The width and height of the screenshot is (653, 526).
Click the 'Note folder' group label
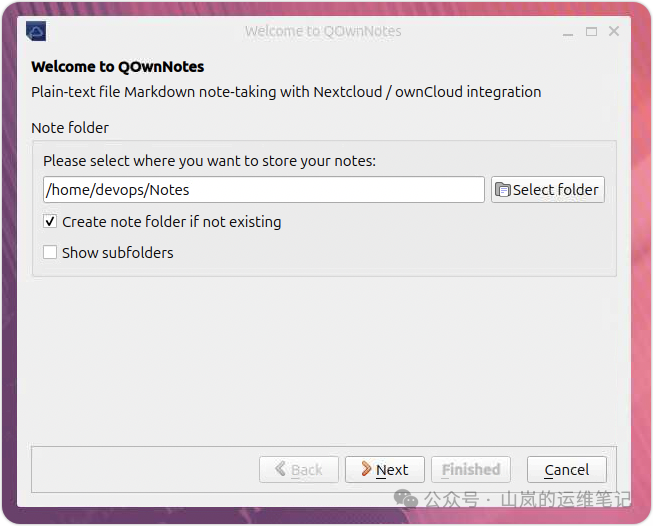point(70,128)
